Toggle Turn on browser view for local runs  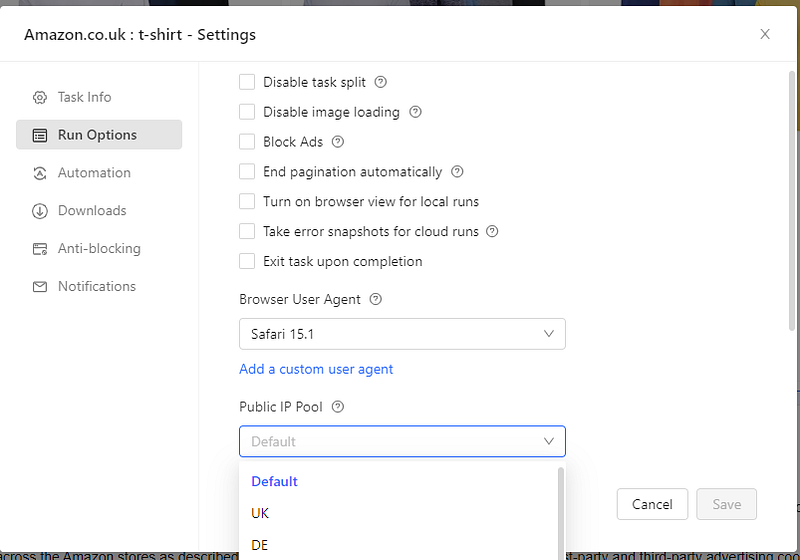click(247, 201)
